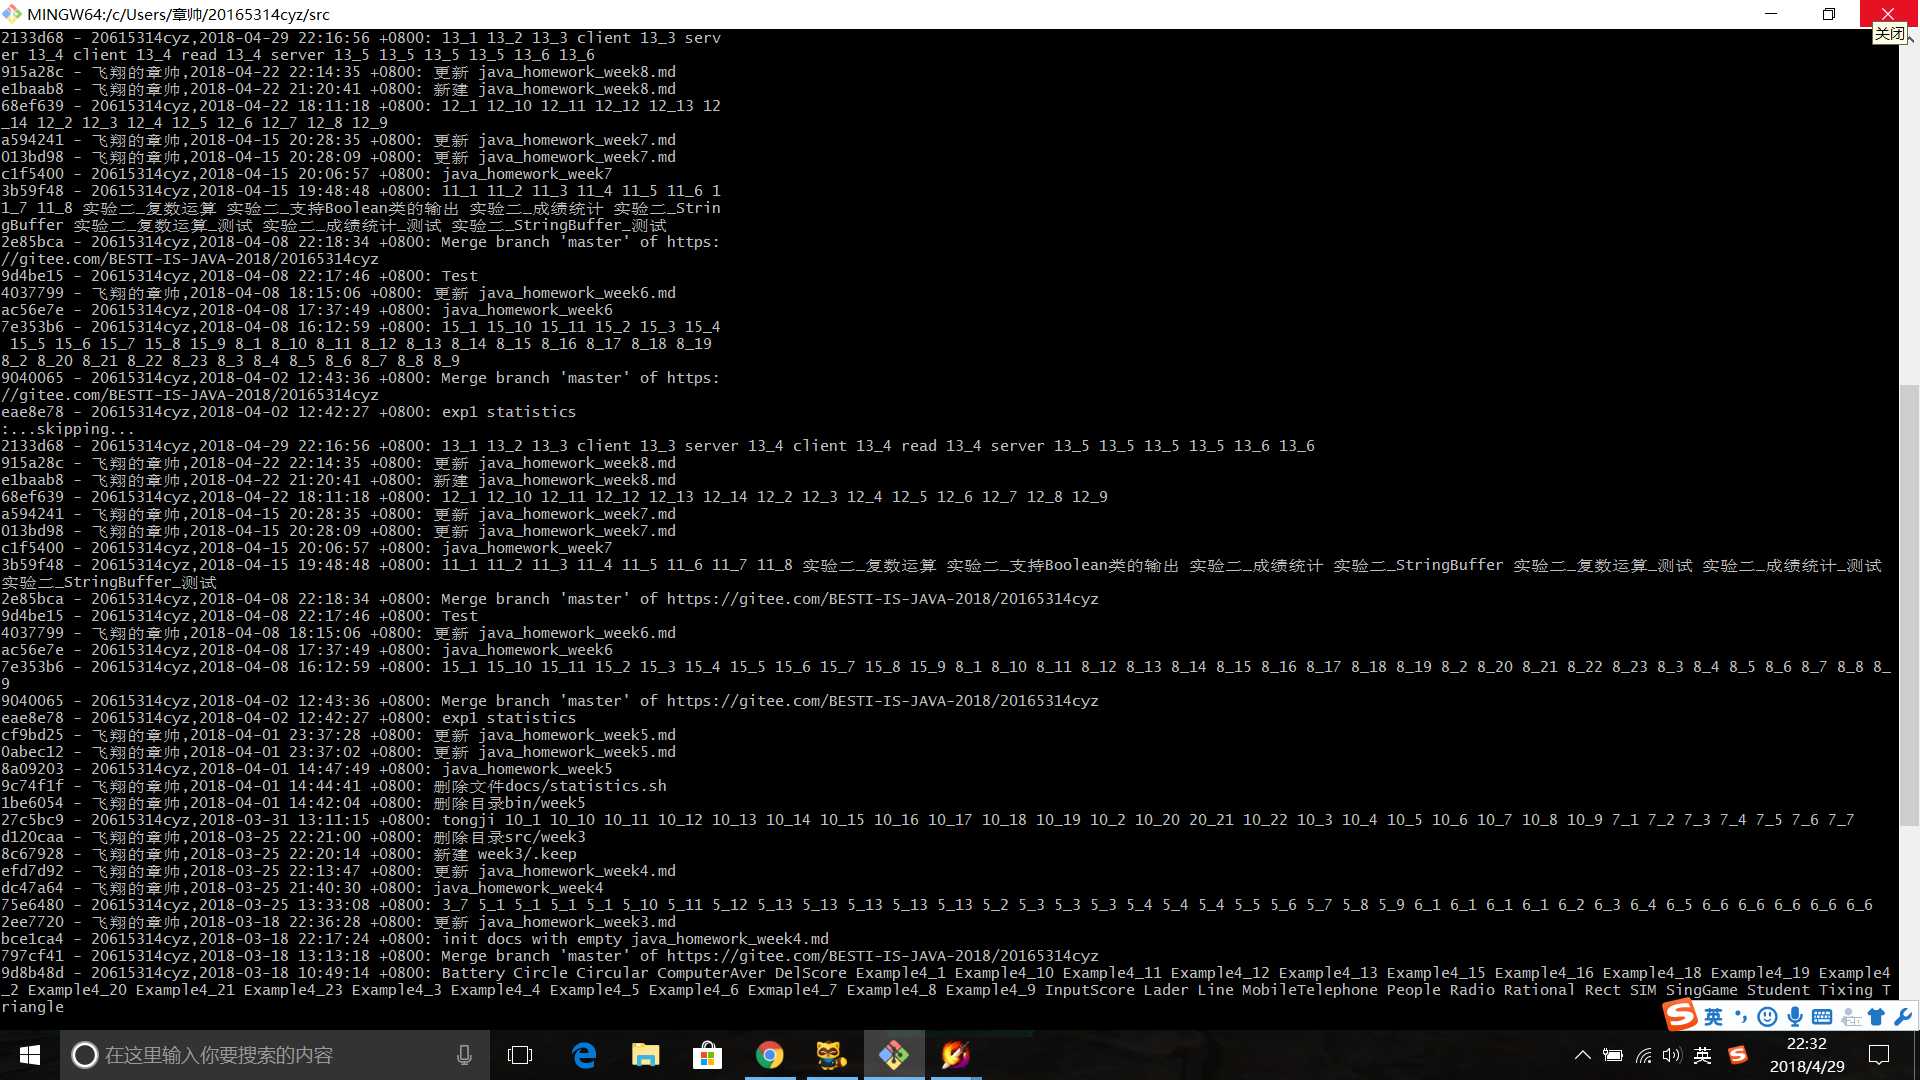Switch input language via tray 英 indicator
The width and height of the screenshot is (1920, 1080).
tap(1703, 1055)
